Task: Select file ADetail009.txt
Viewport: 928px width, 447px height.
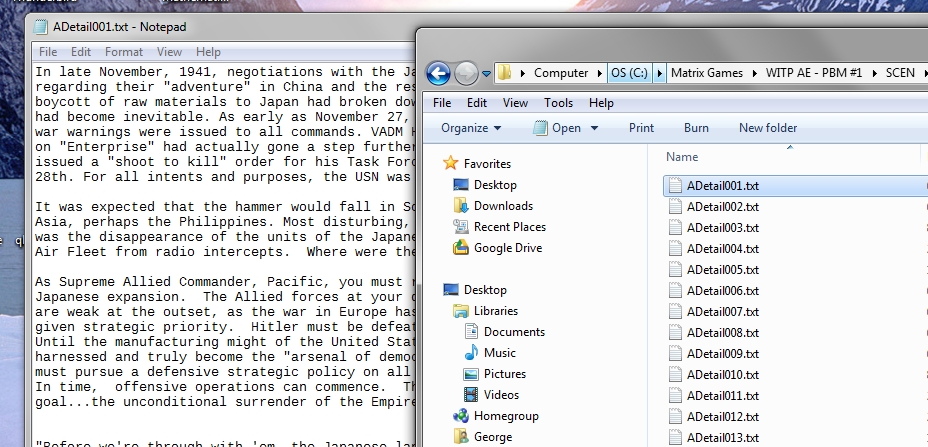Action: click(x=723, y=354)
